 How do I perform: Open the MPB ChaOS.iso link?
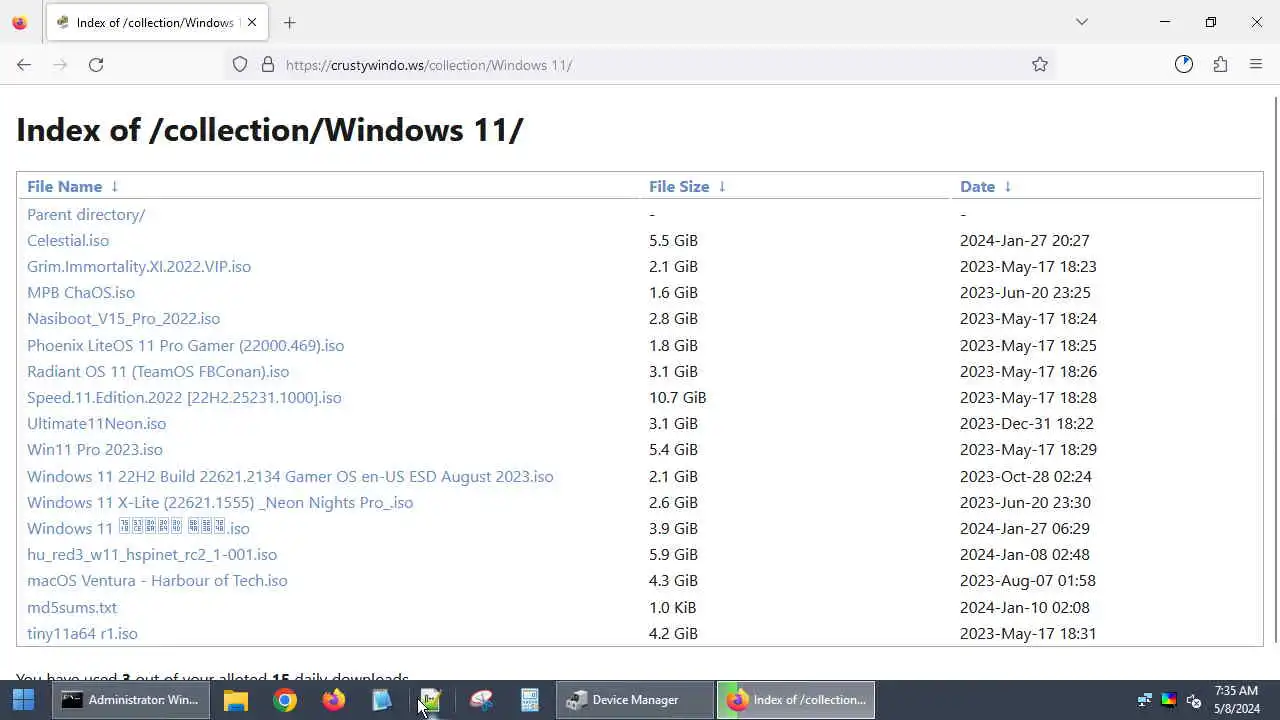coord(81,292)
